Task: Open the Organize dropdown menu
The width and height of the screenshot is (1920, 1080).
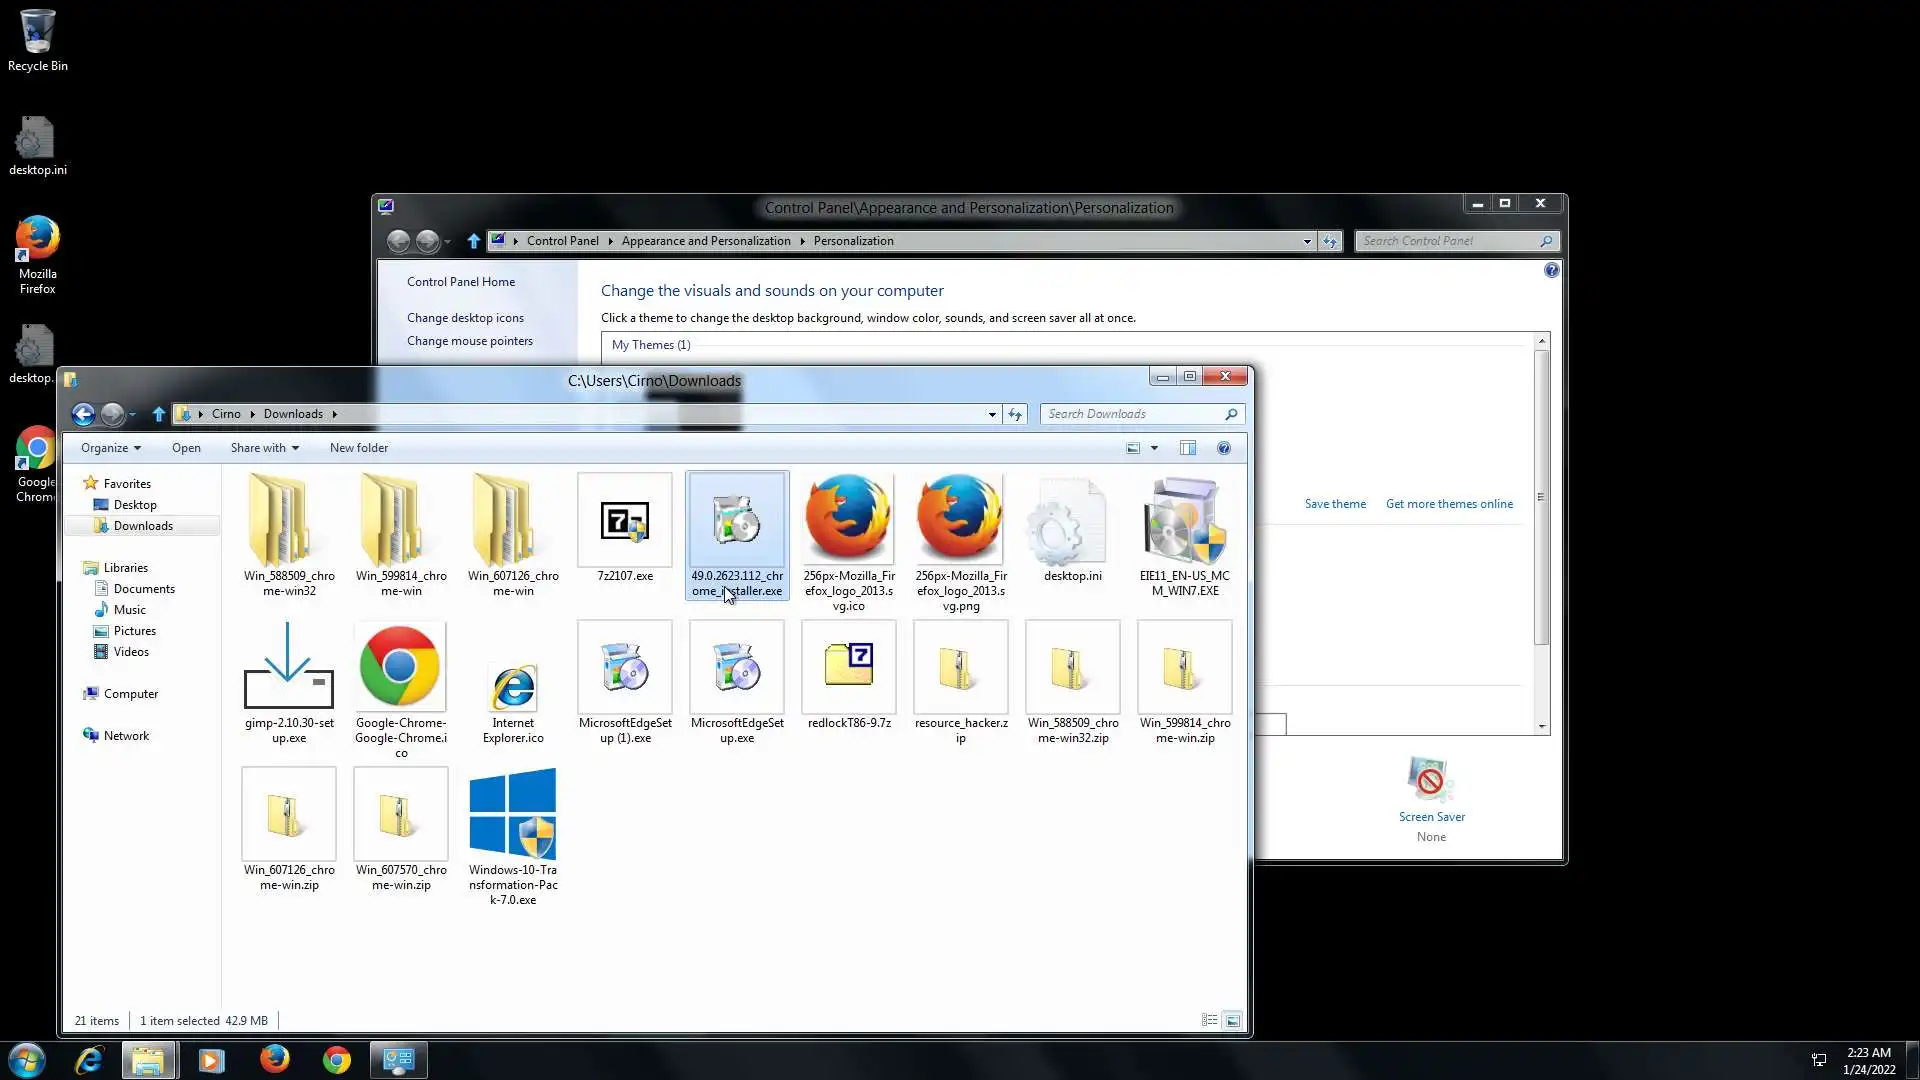Action: [110, 448]
